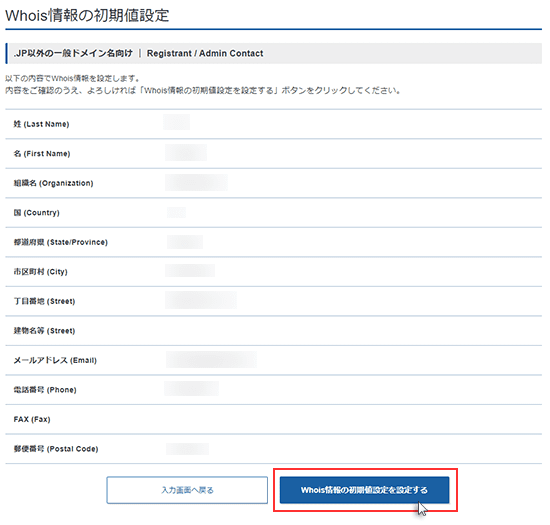Click the instruction line starting 内容をご確認のうえ

[x=203, y=90]
